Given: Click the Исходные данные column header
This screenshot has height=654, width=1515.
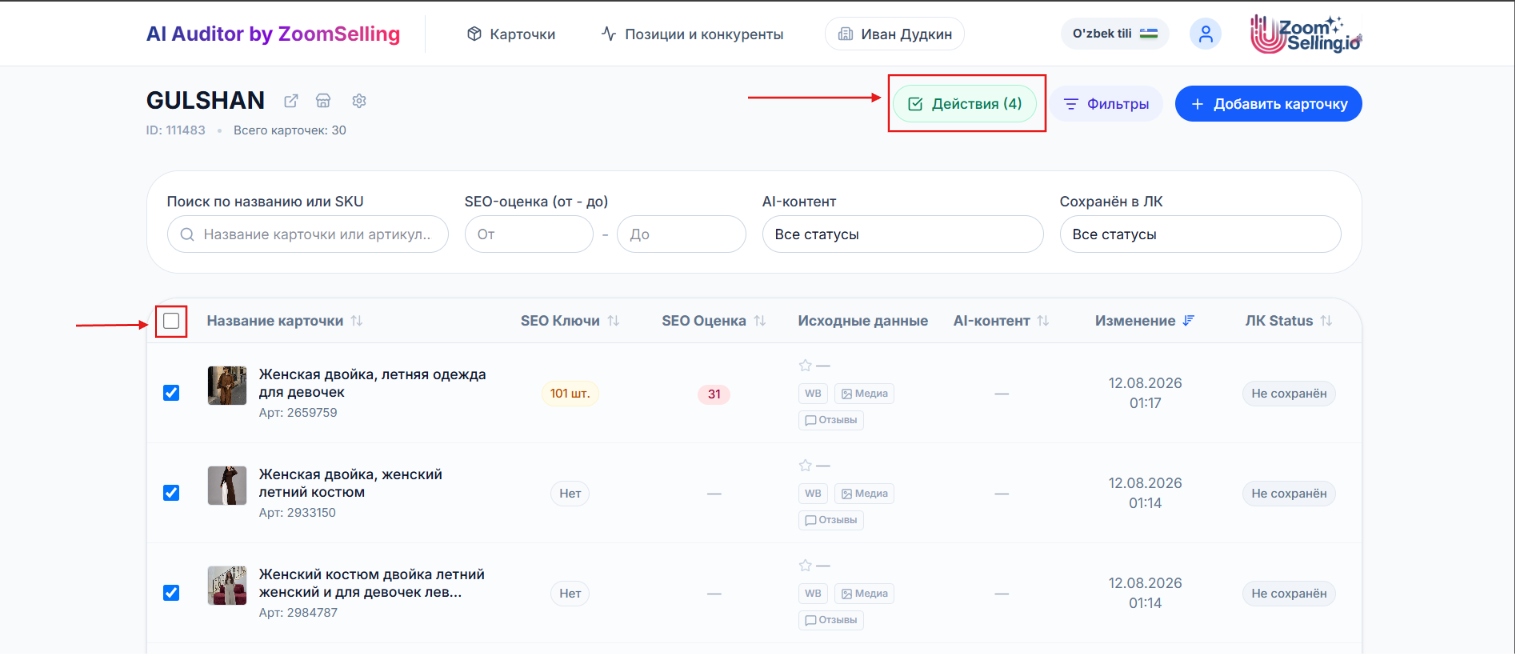Looking at the screenshot, I should click(863, 321).
